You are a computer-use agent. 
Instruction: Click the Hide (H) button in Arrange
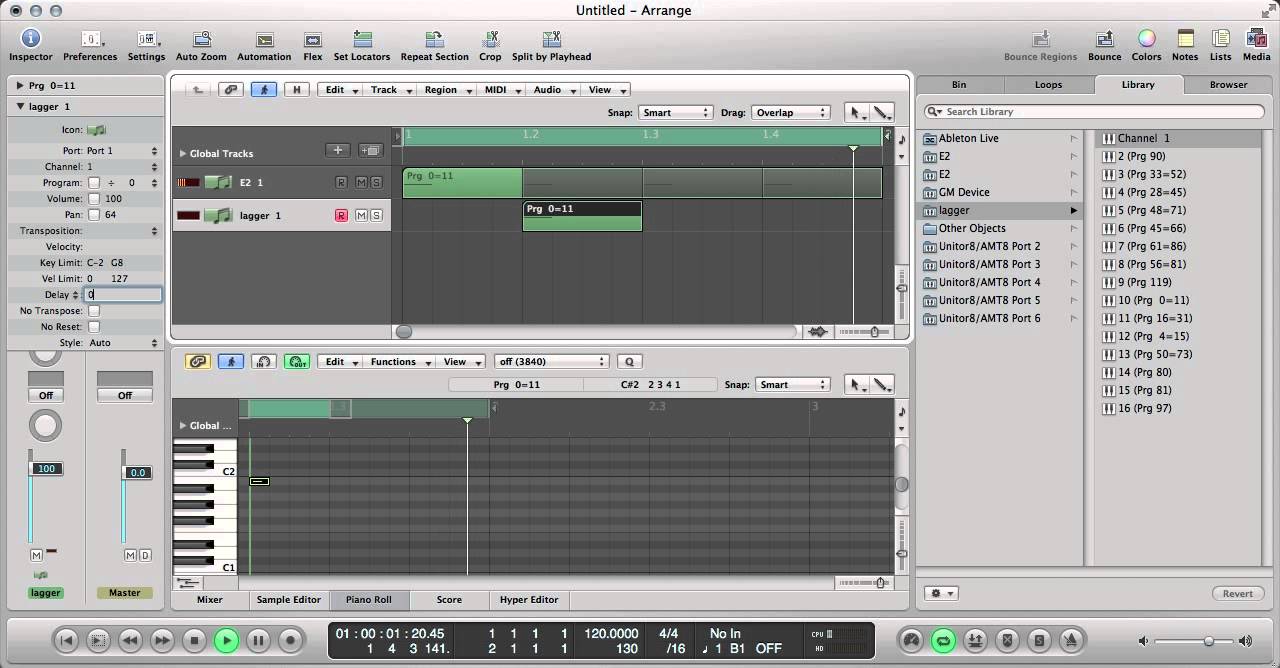click(x=296, y=90)
